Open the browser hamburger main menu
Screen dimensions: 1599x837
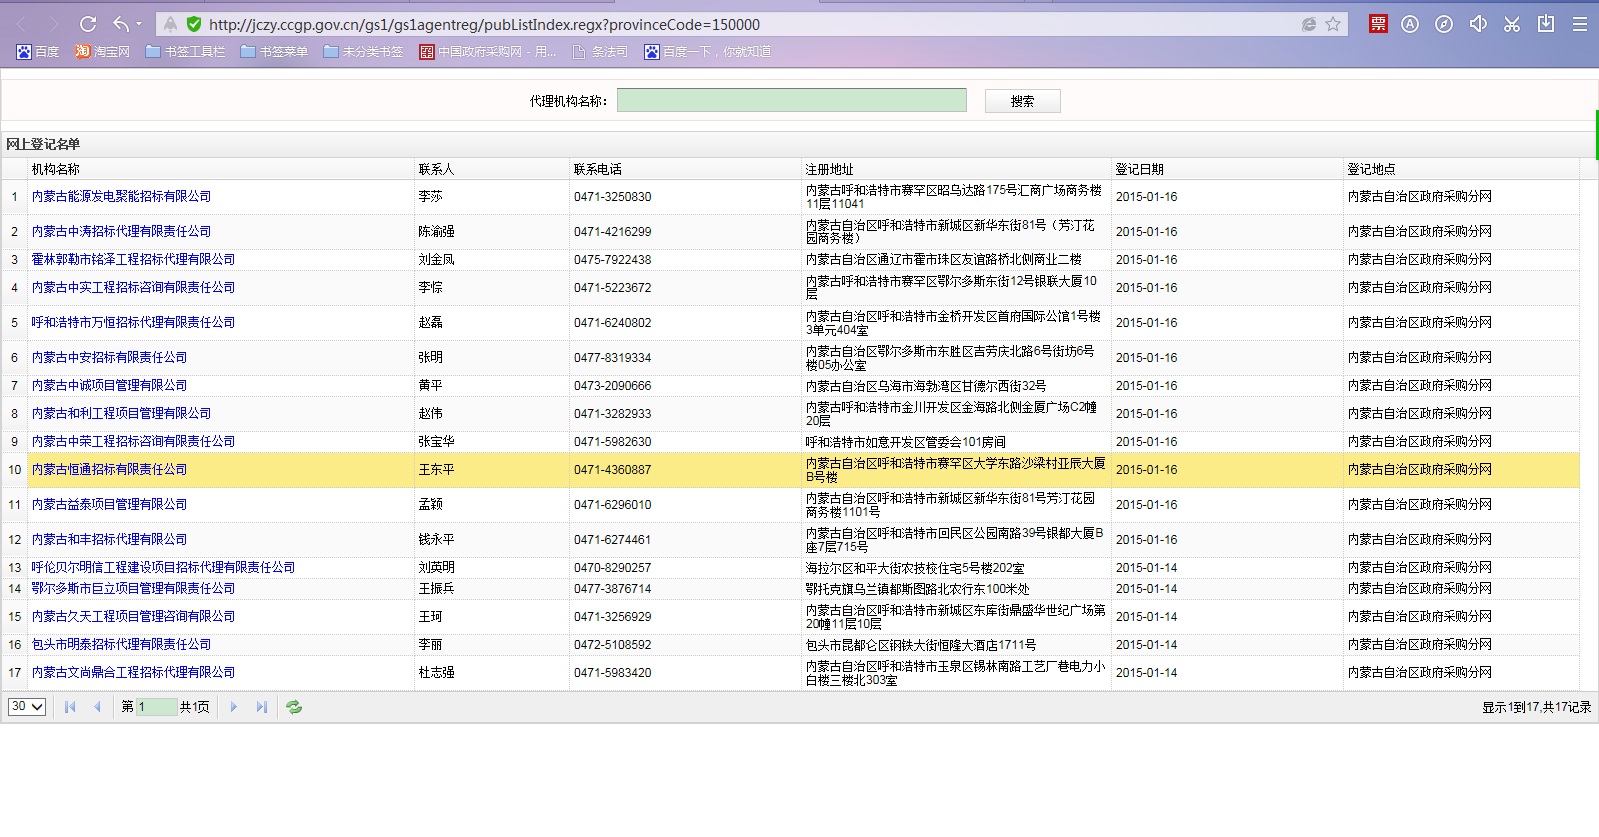pyautogui.click(x=1580, y=24)
